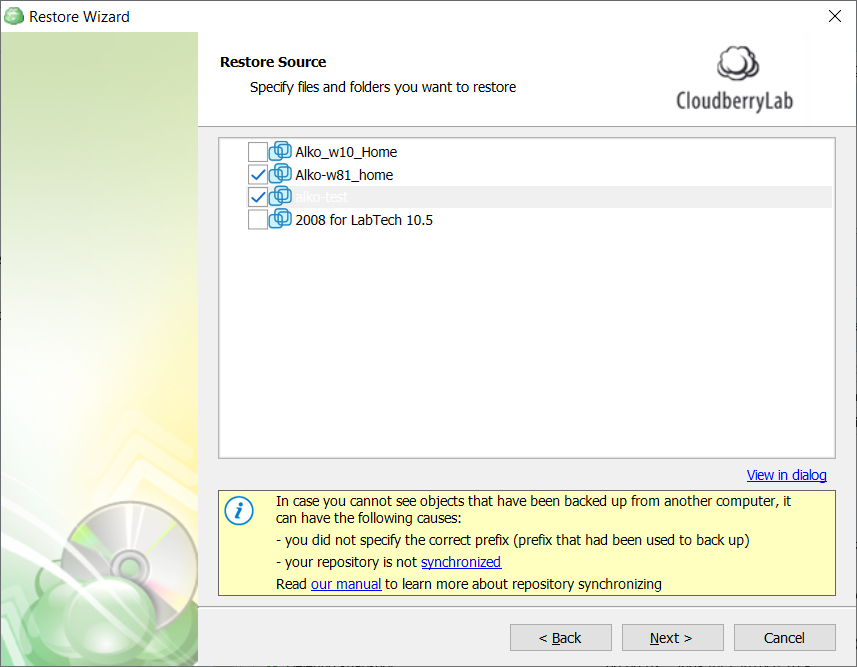857x667 pixels.
Task: Click the alko-test computer icon
Action: point(280,196)
